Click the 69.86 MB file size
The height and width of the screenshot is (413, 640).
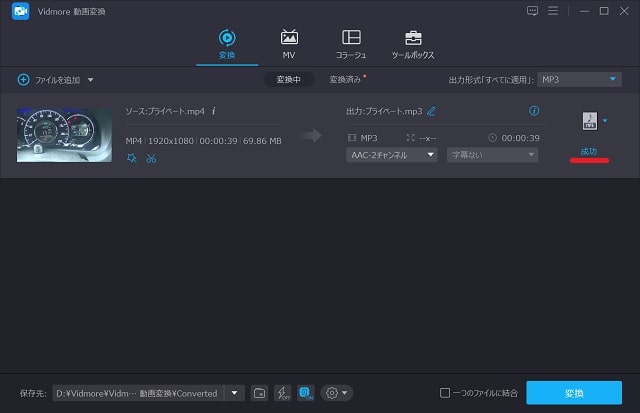coord(262,141)
